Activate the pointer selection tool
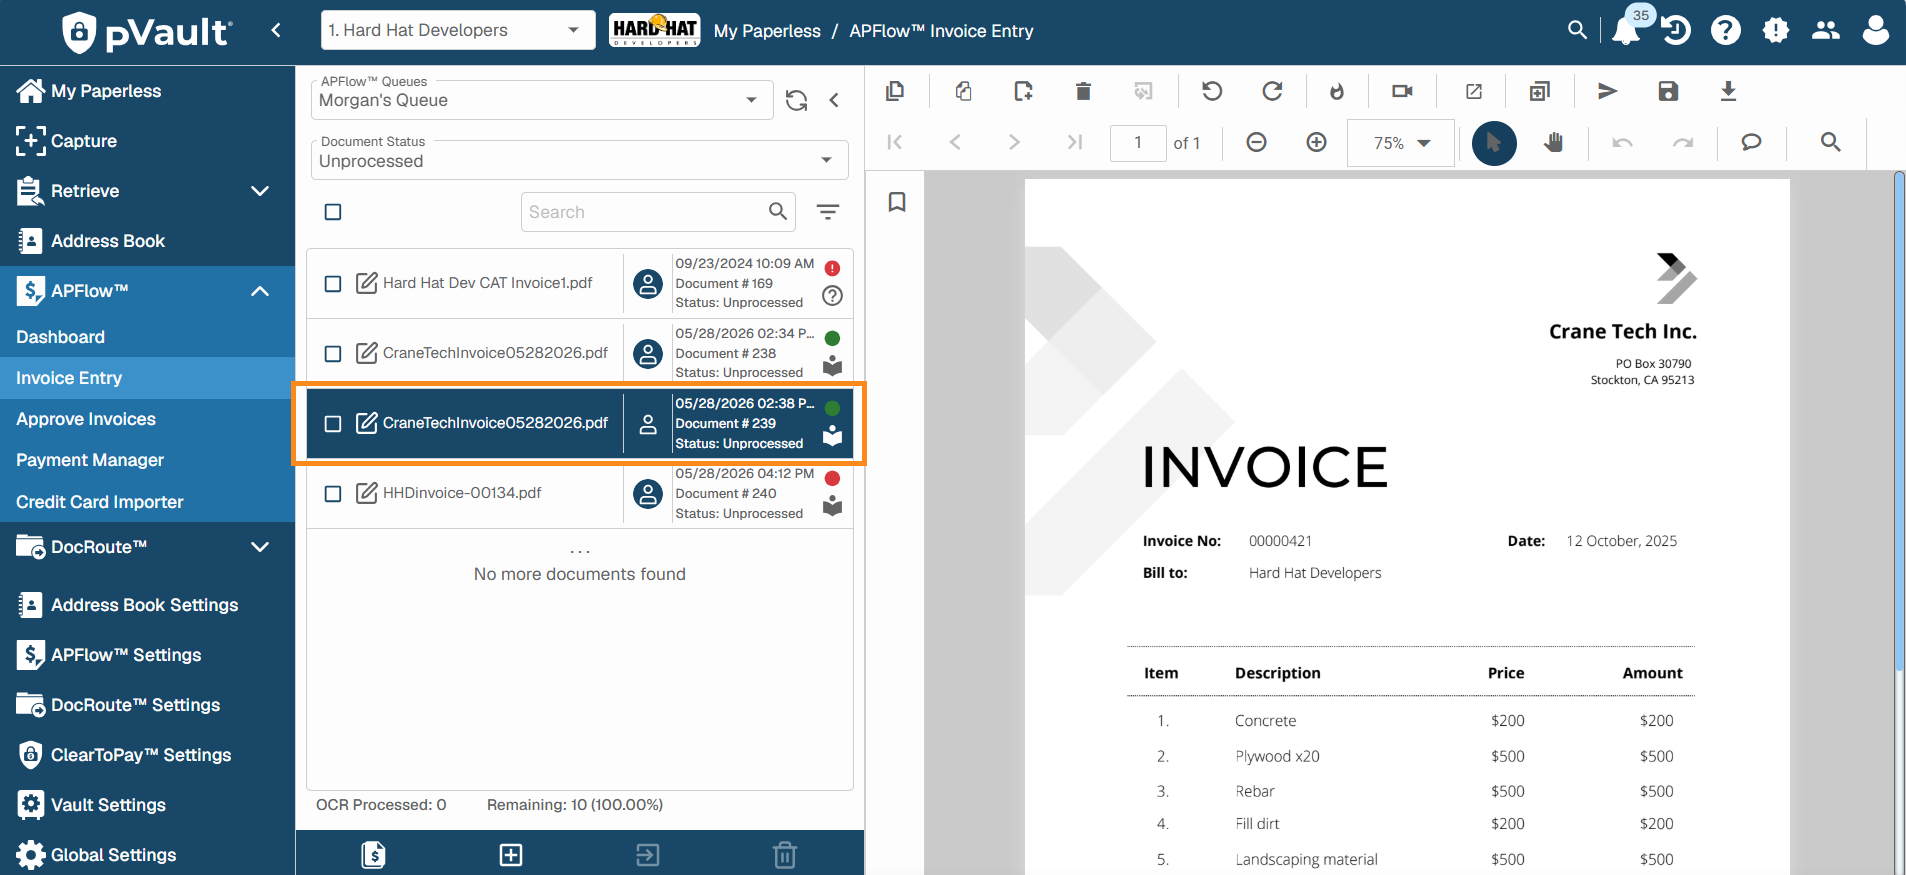The width and height of the screenshot is (1906, 875). pyautogui.click(x=1494, y=143)
